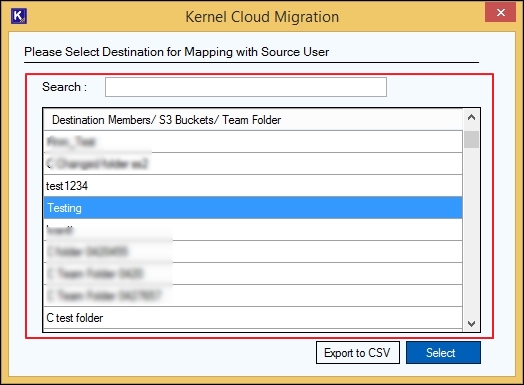Click the scrollbar up arrow
The width and height of the screenshot is (524, 385).
[x=472, y=117]
